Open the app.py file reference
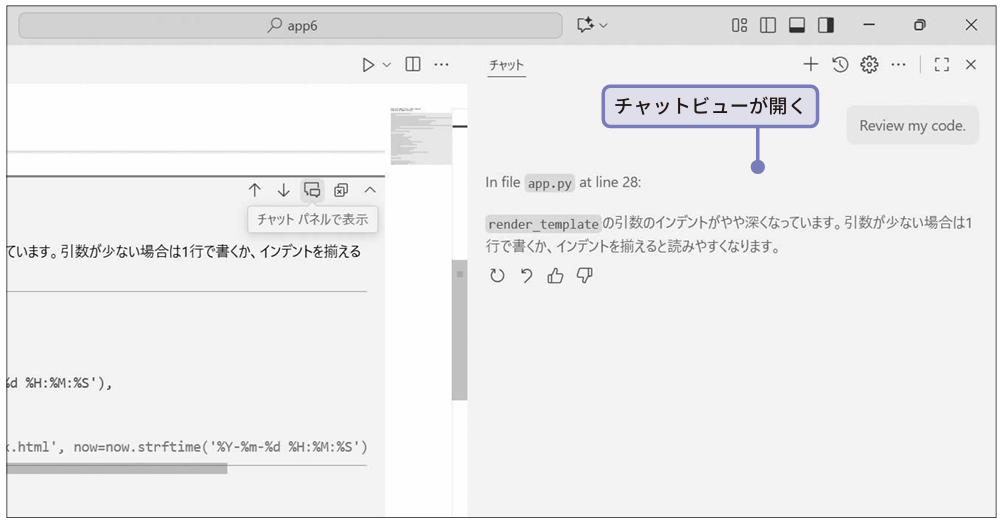1005x526 pixels. (x=549, y=183)
